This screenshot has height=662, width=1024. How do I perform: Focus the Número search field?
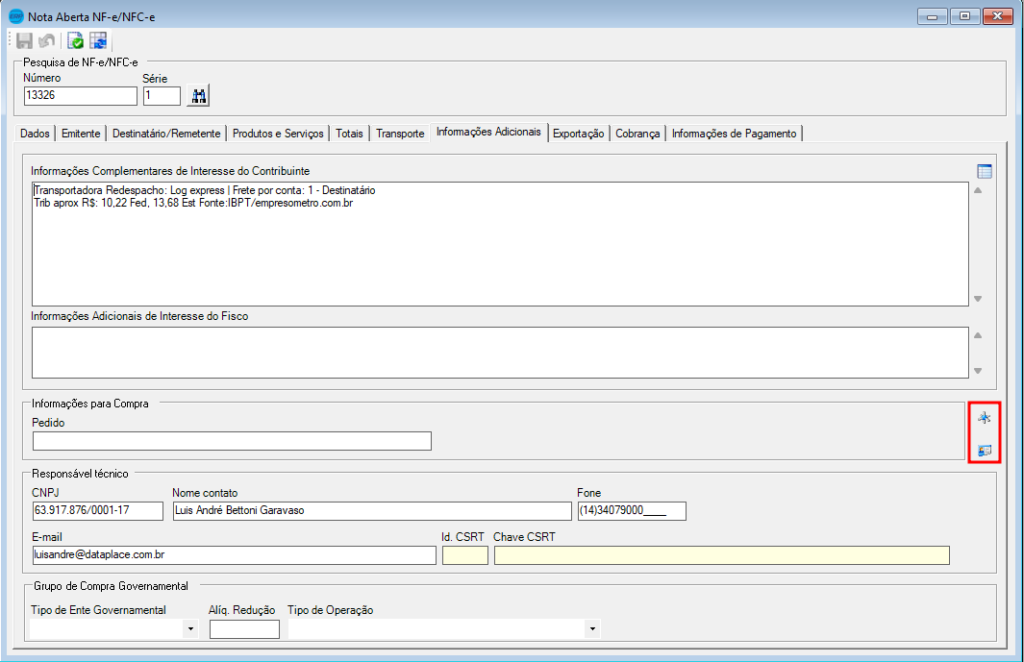pos(80,96)
